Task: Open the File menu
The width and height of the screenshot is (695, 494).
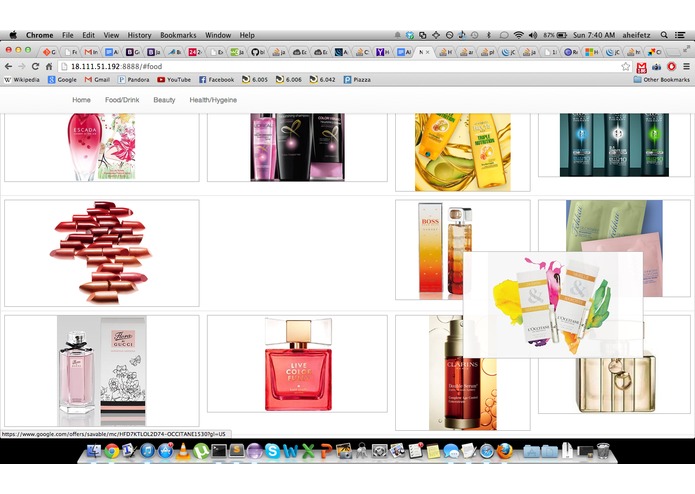Action: [x=68, y=35]
